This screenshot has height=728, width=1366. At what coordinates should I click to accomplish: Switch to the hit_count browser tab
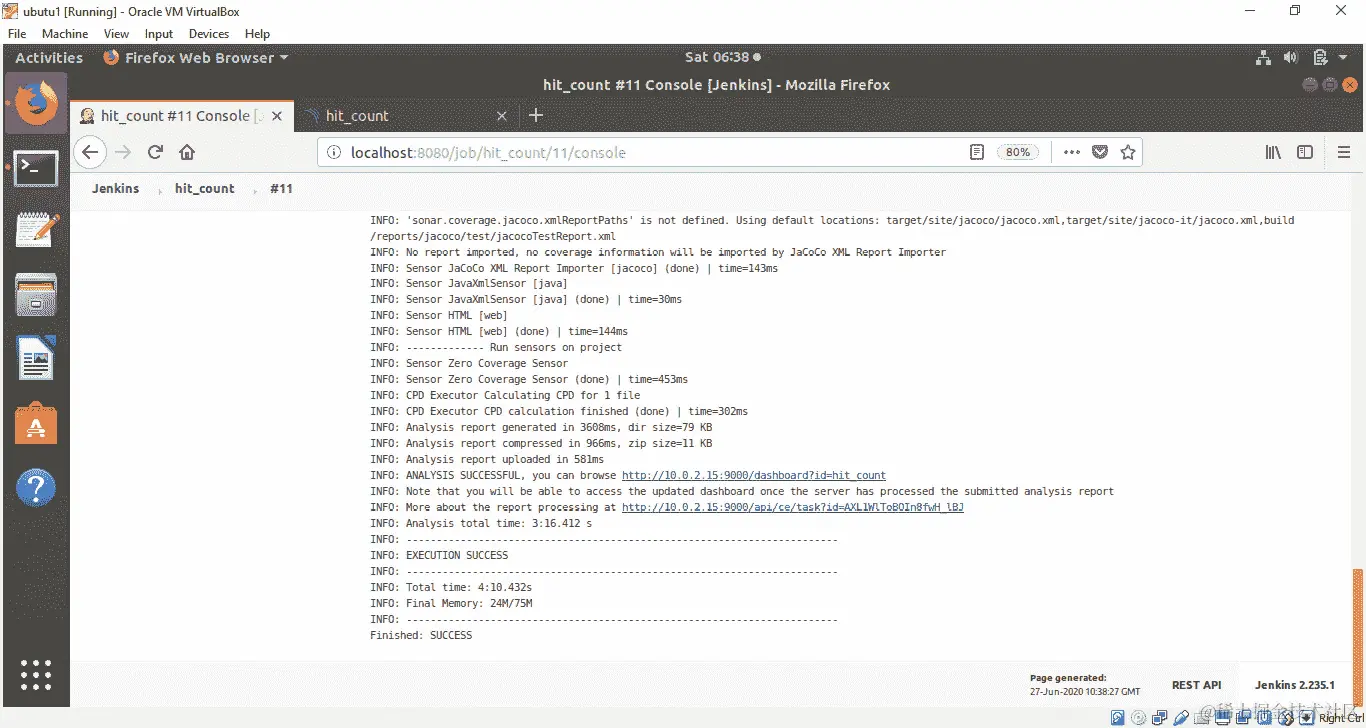coord(406,116)
